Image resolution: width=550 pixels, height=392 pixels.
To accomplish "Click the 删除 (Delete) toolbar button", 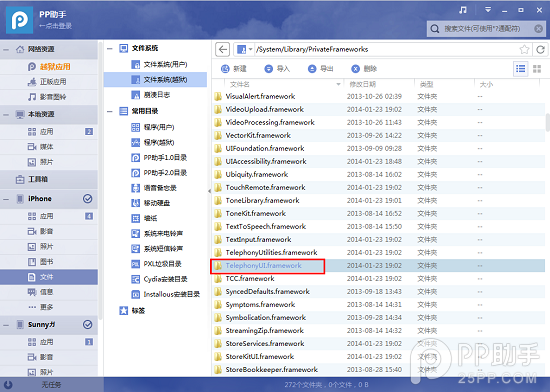I will click(364, 69).
